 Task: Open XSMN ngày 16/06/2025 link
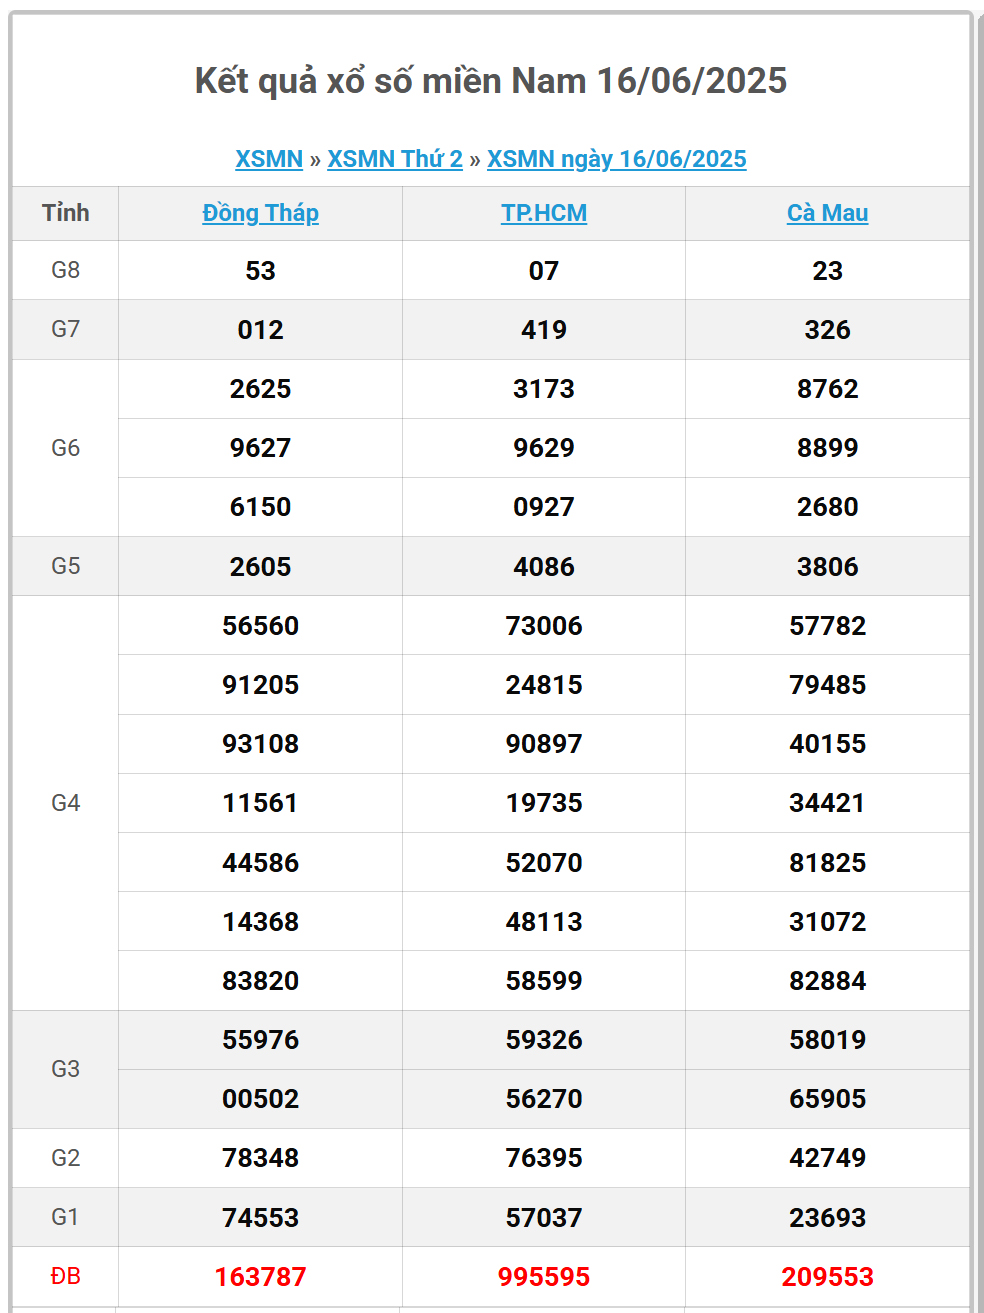(x=617, y=159)
